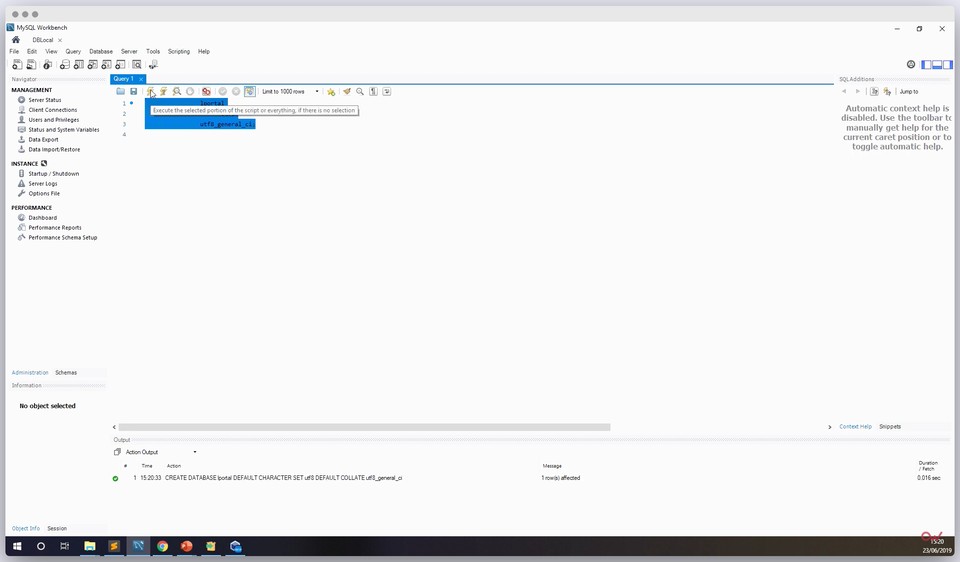
Task: Toggle automatic context help in SQL Additions
Action: 887,91
